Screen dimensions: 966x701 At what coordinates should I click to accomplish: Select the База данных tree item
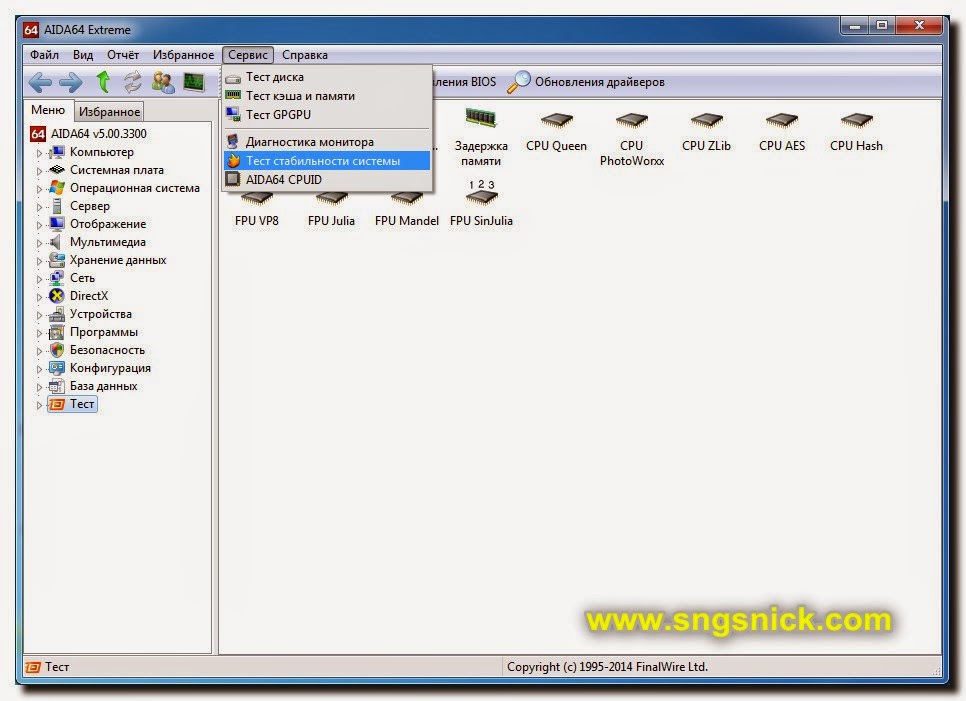coord(104,386)
